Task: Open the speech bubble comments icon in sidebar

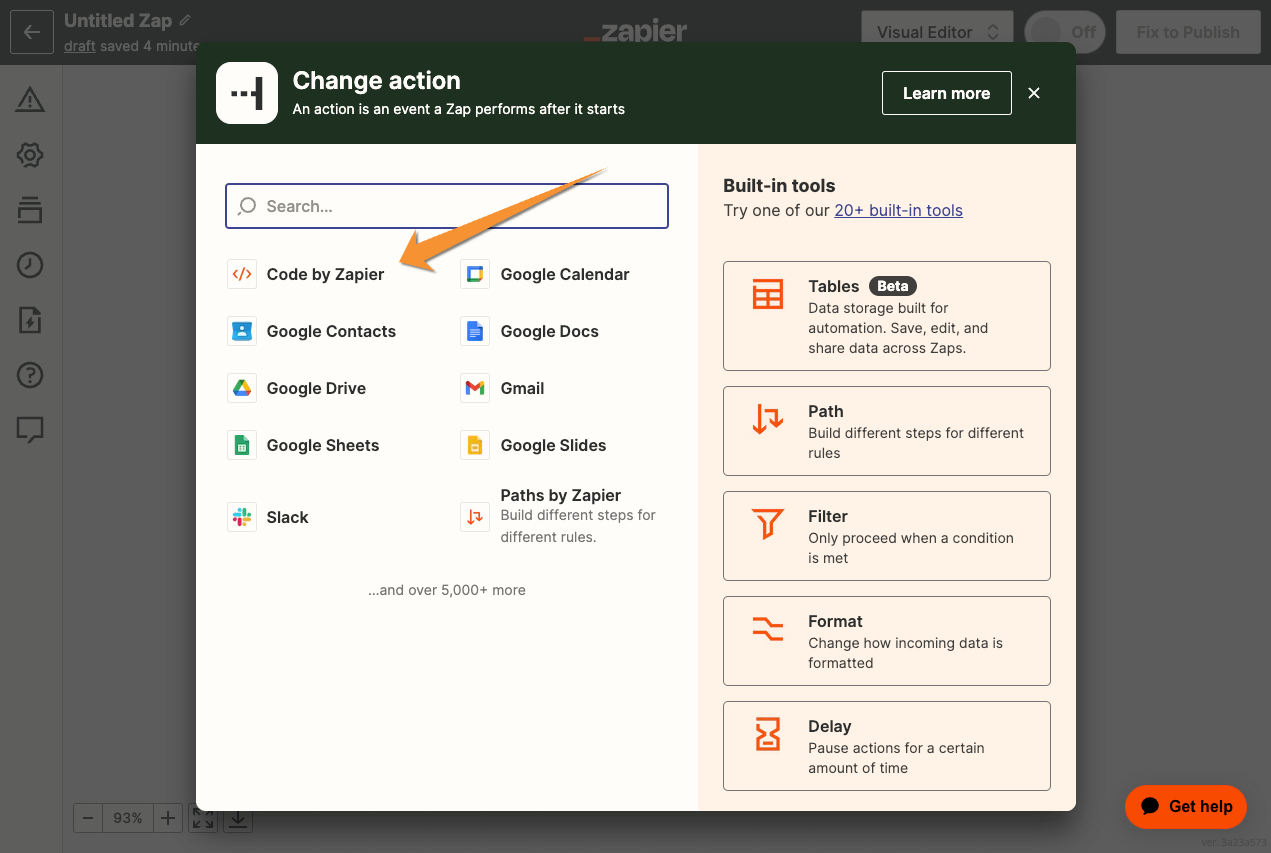Action: (30, 430)
